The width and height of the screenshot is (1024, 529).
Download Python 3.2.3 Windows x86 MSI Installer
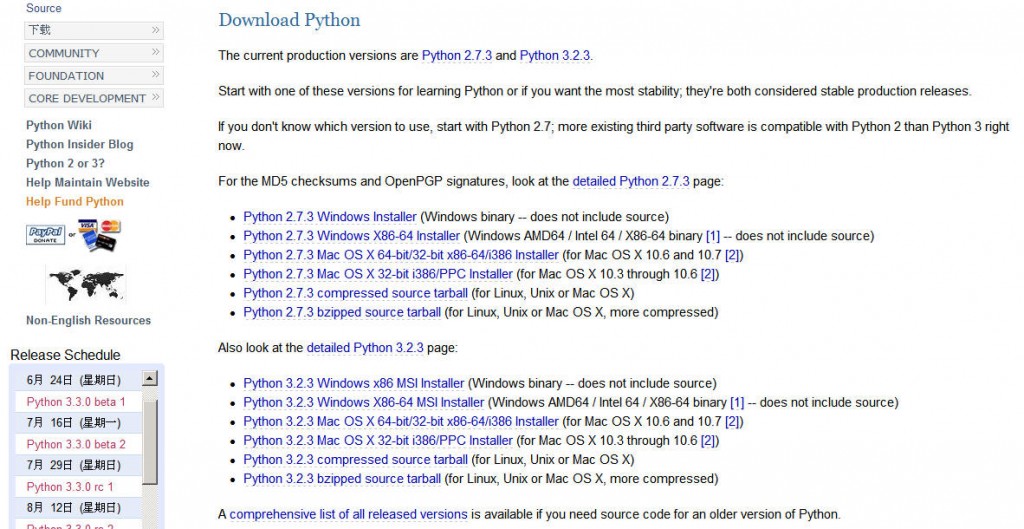[354, 383]
